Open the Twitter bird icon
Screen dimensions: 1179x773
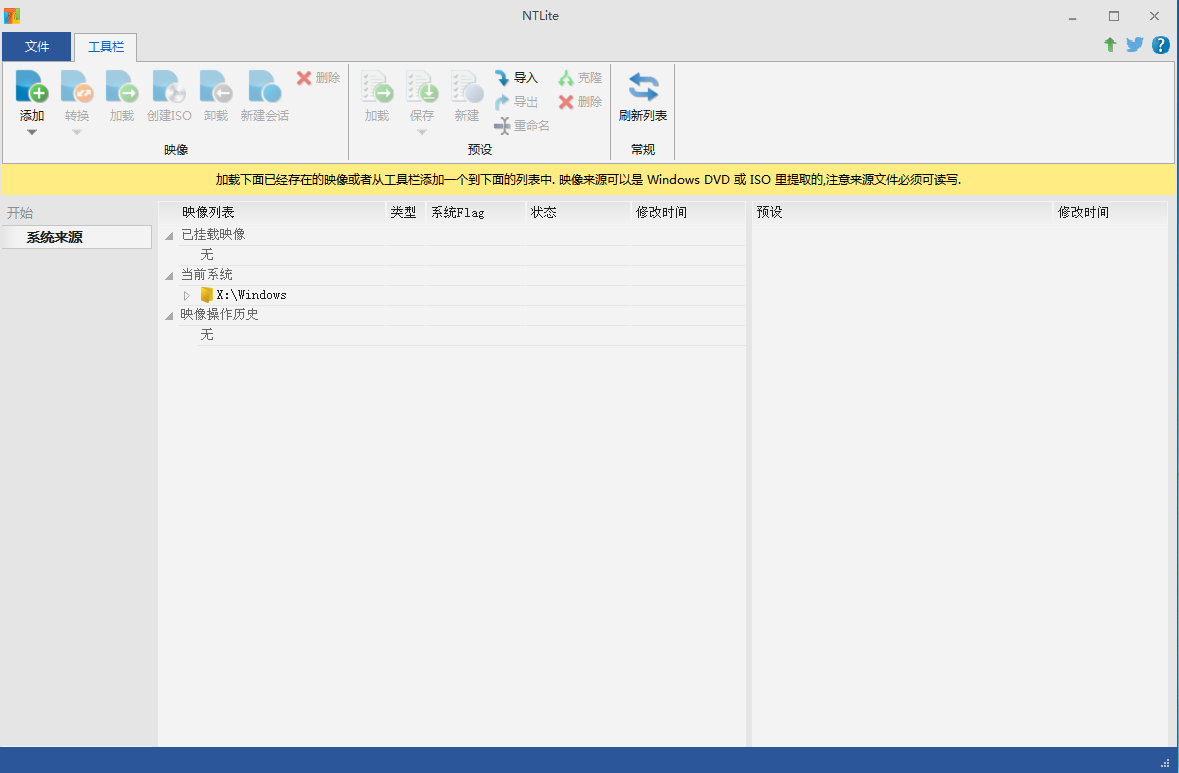coord(1135,45)
